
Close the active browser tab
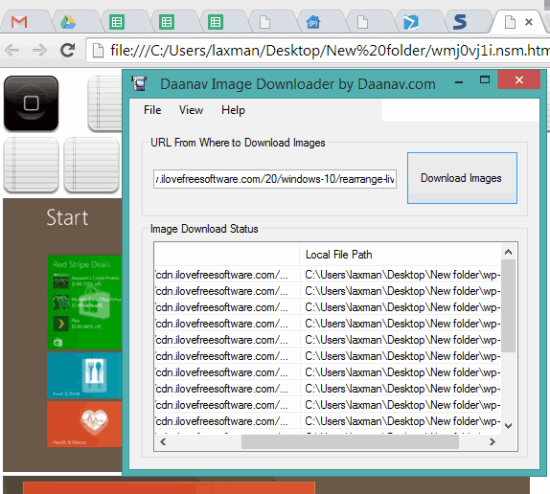(529, 22)
